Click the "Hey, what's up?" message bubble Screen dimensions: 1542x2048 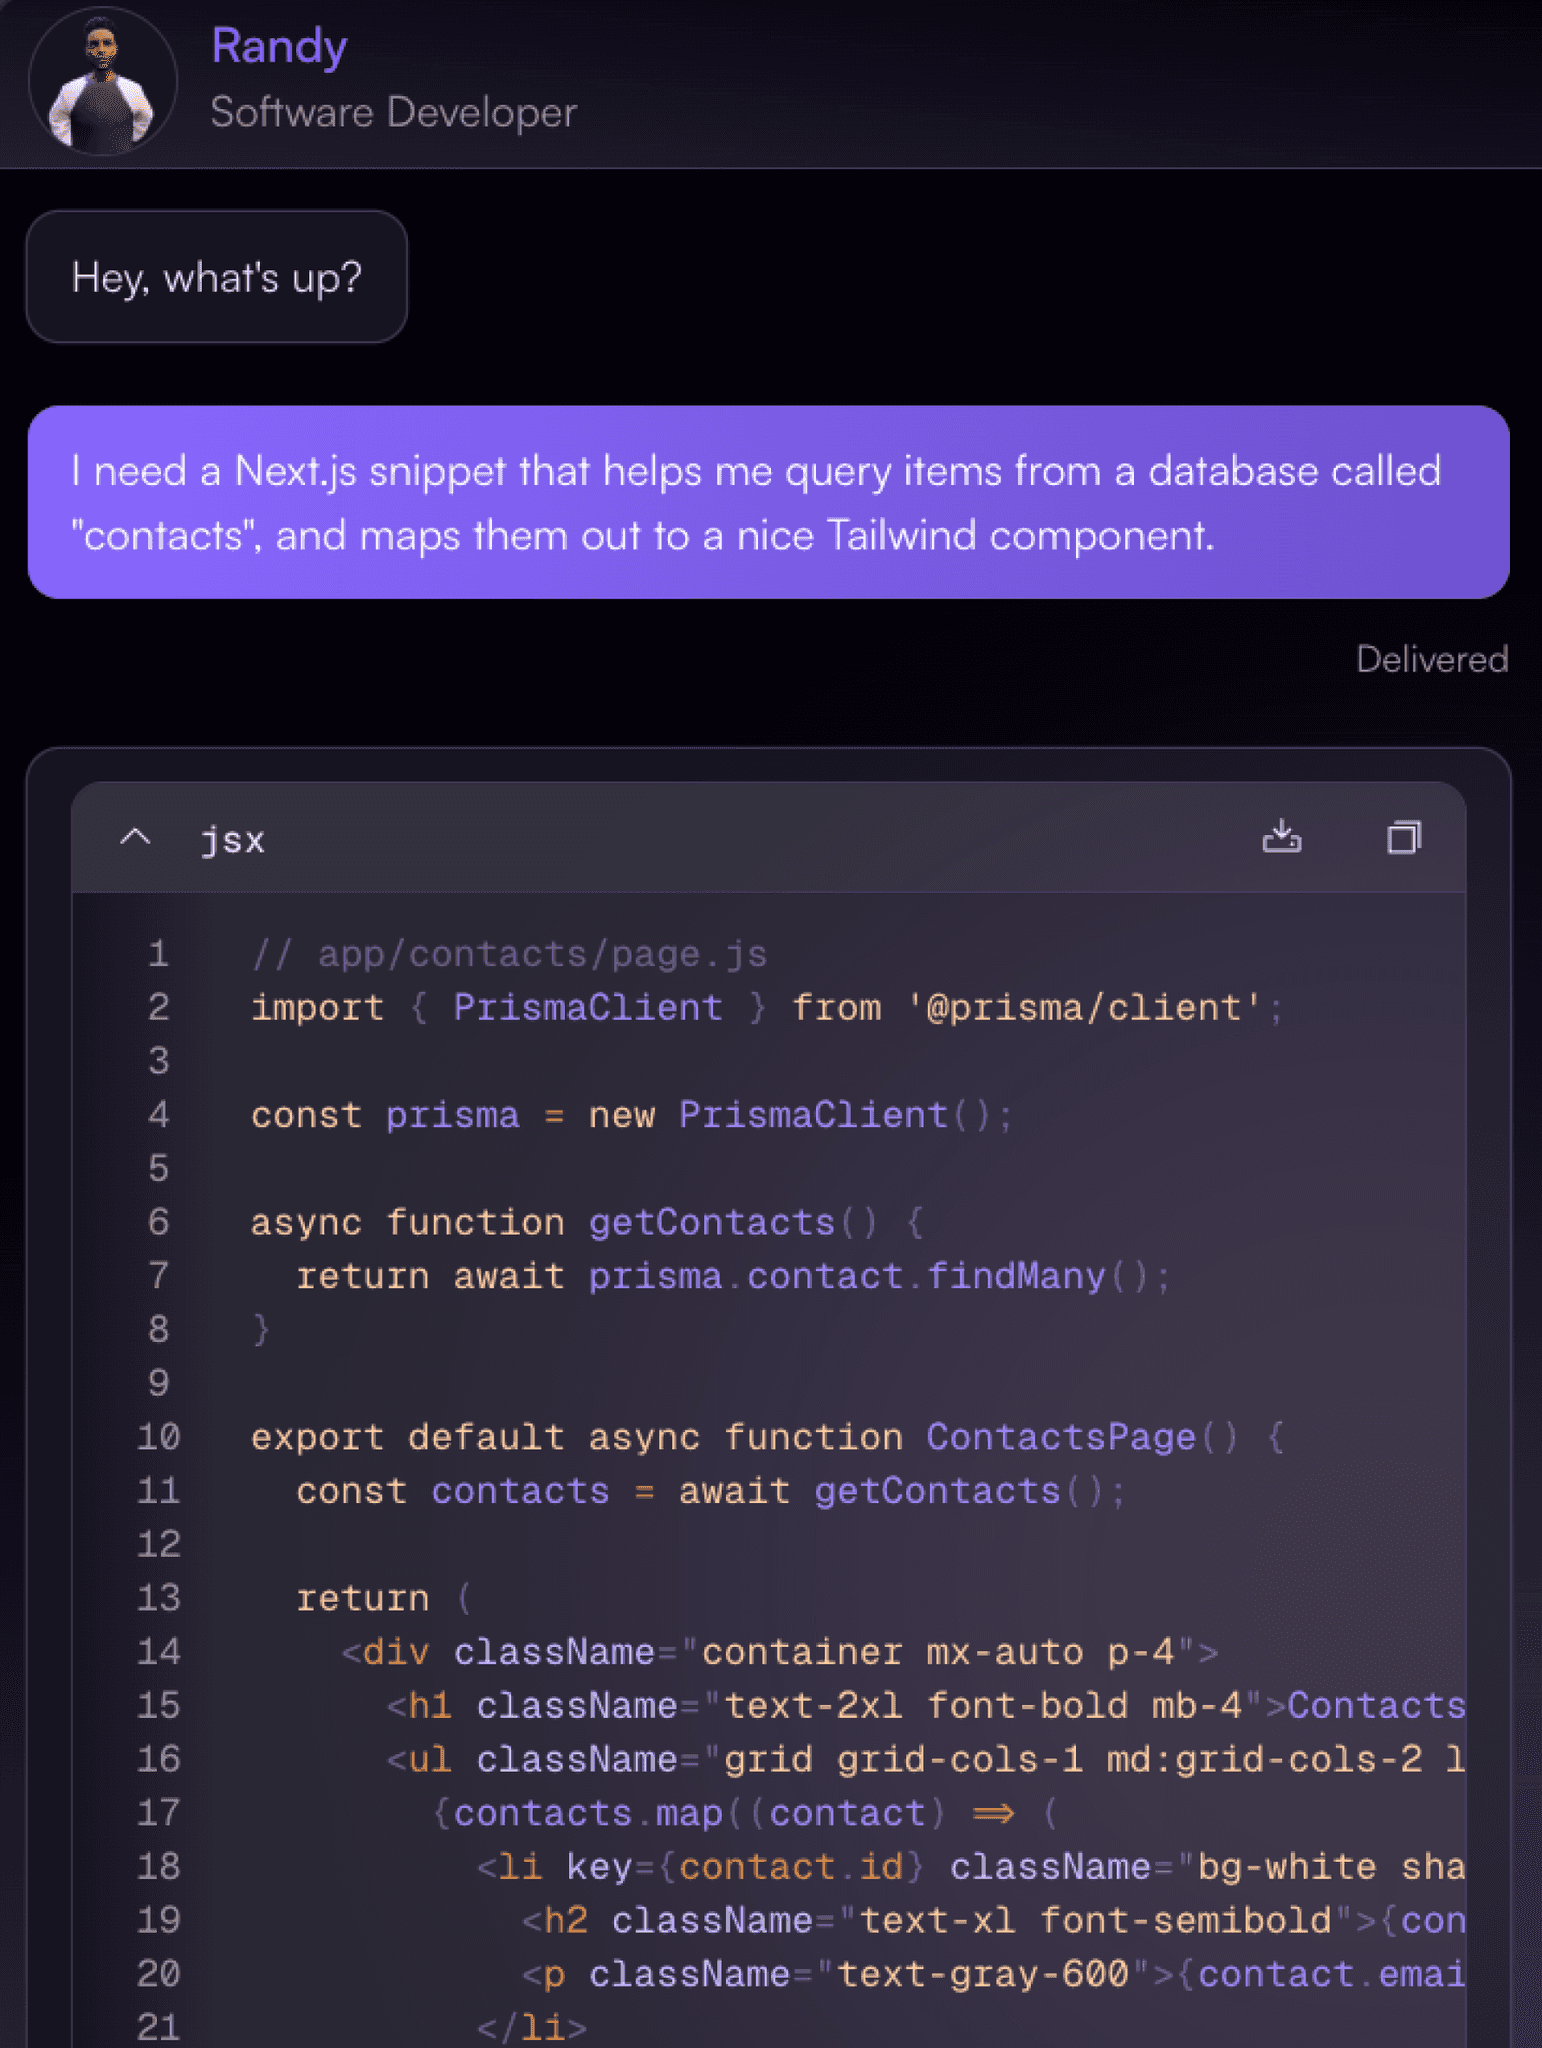coord(217,277)
